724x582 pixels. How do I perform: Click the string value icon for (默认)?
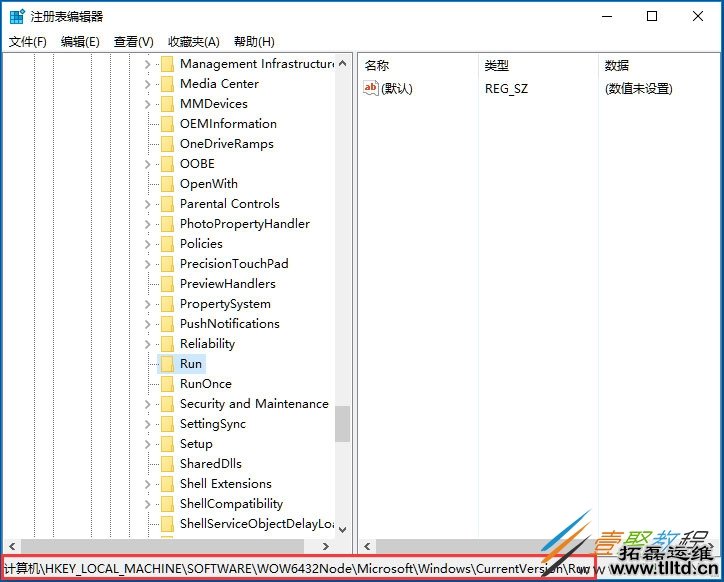(x=371, y=88)
